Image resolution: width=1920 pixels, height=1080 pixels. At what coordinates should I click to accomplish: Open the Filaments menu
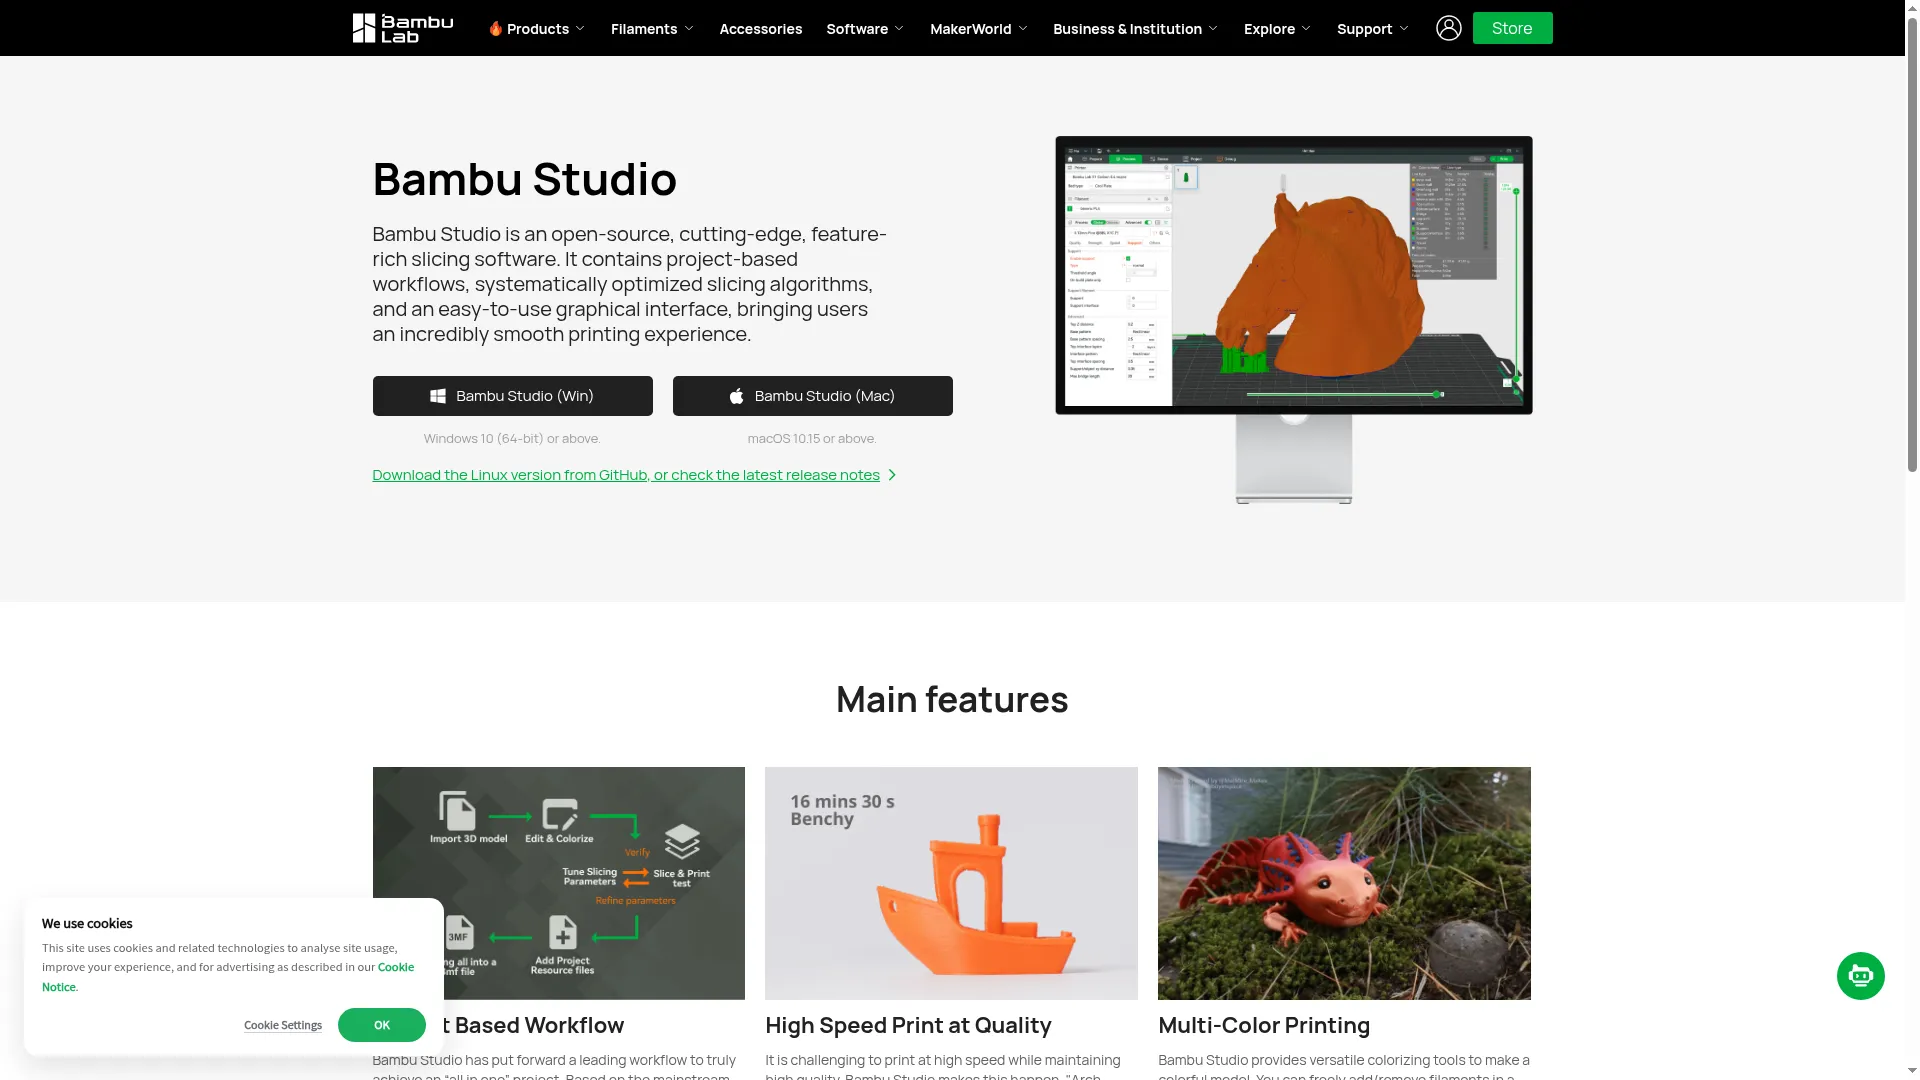pos(652,29)
